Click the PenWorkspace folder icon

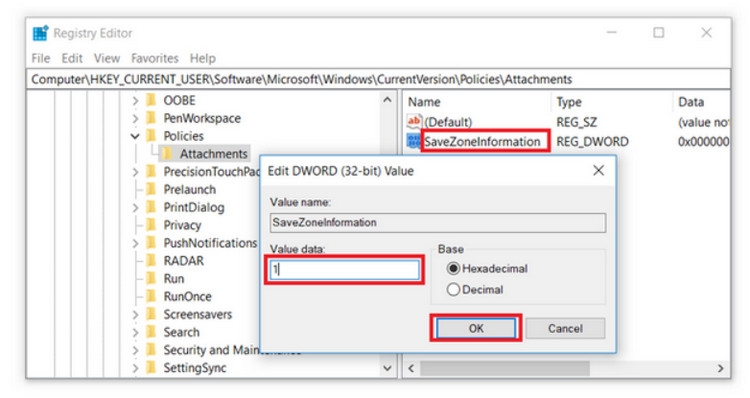(x=151, y=118)
